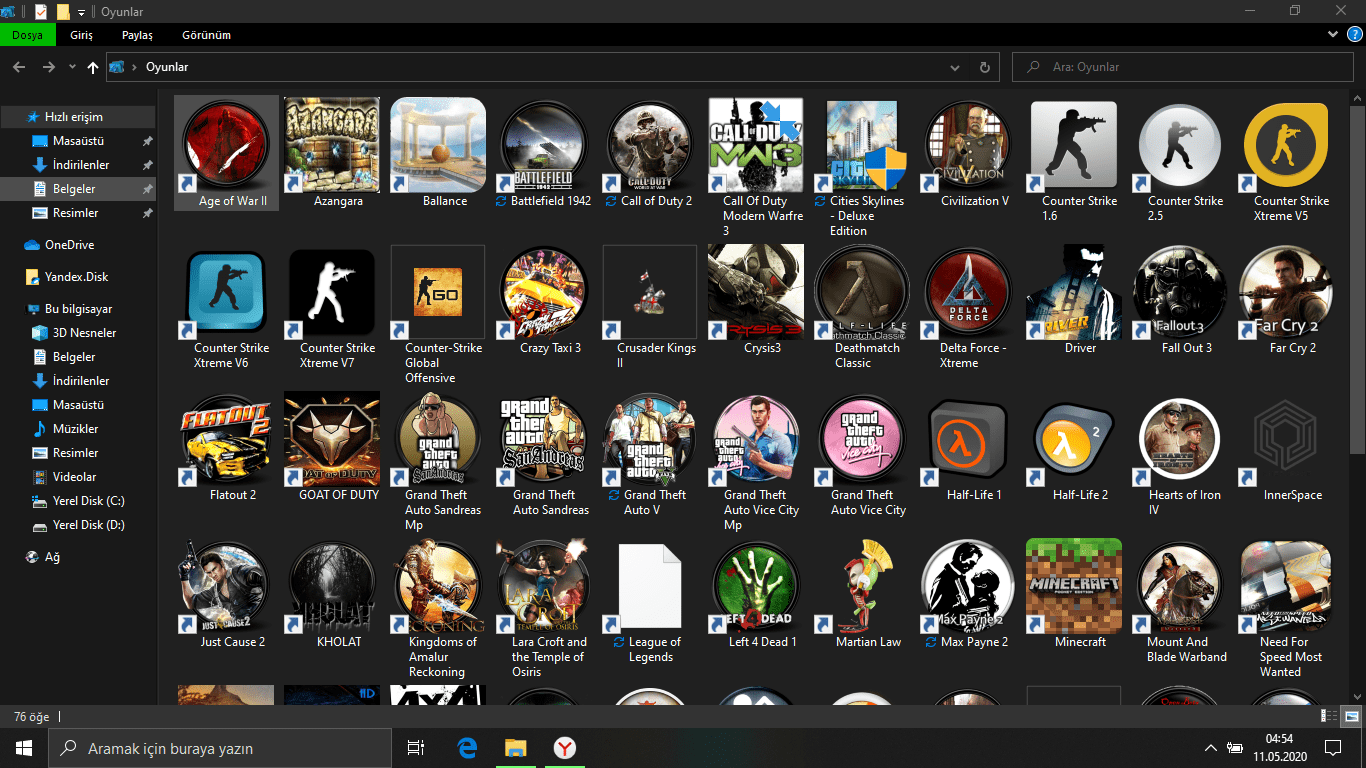Refresh the Oyunlar folder view

pos(985,67)
